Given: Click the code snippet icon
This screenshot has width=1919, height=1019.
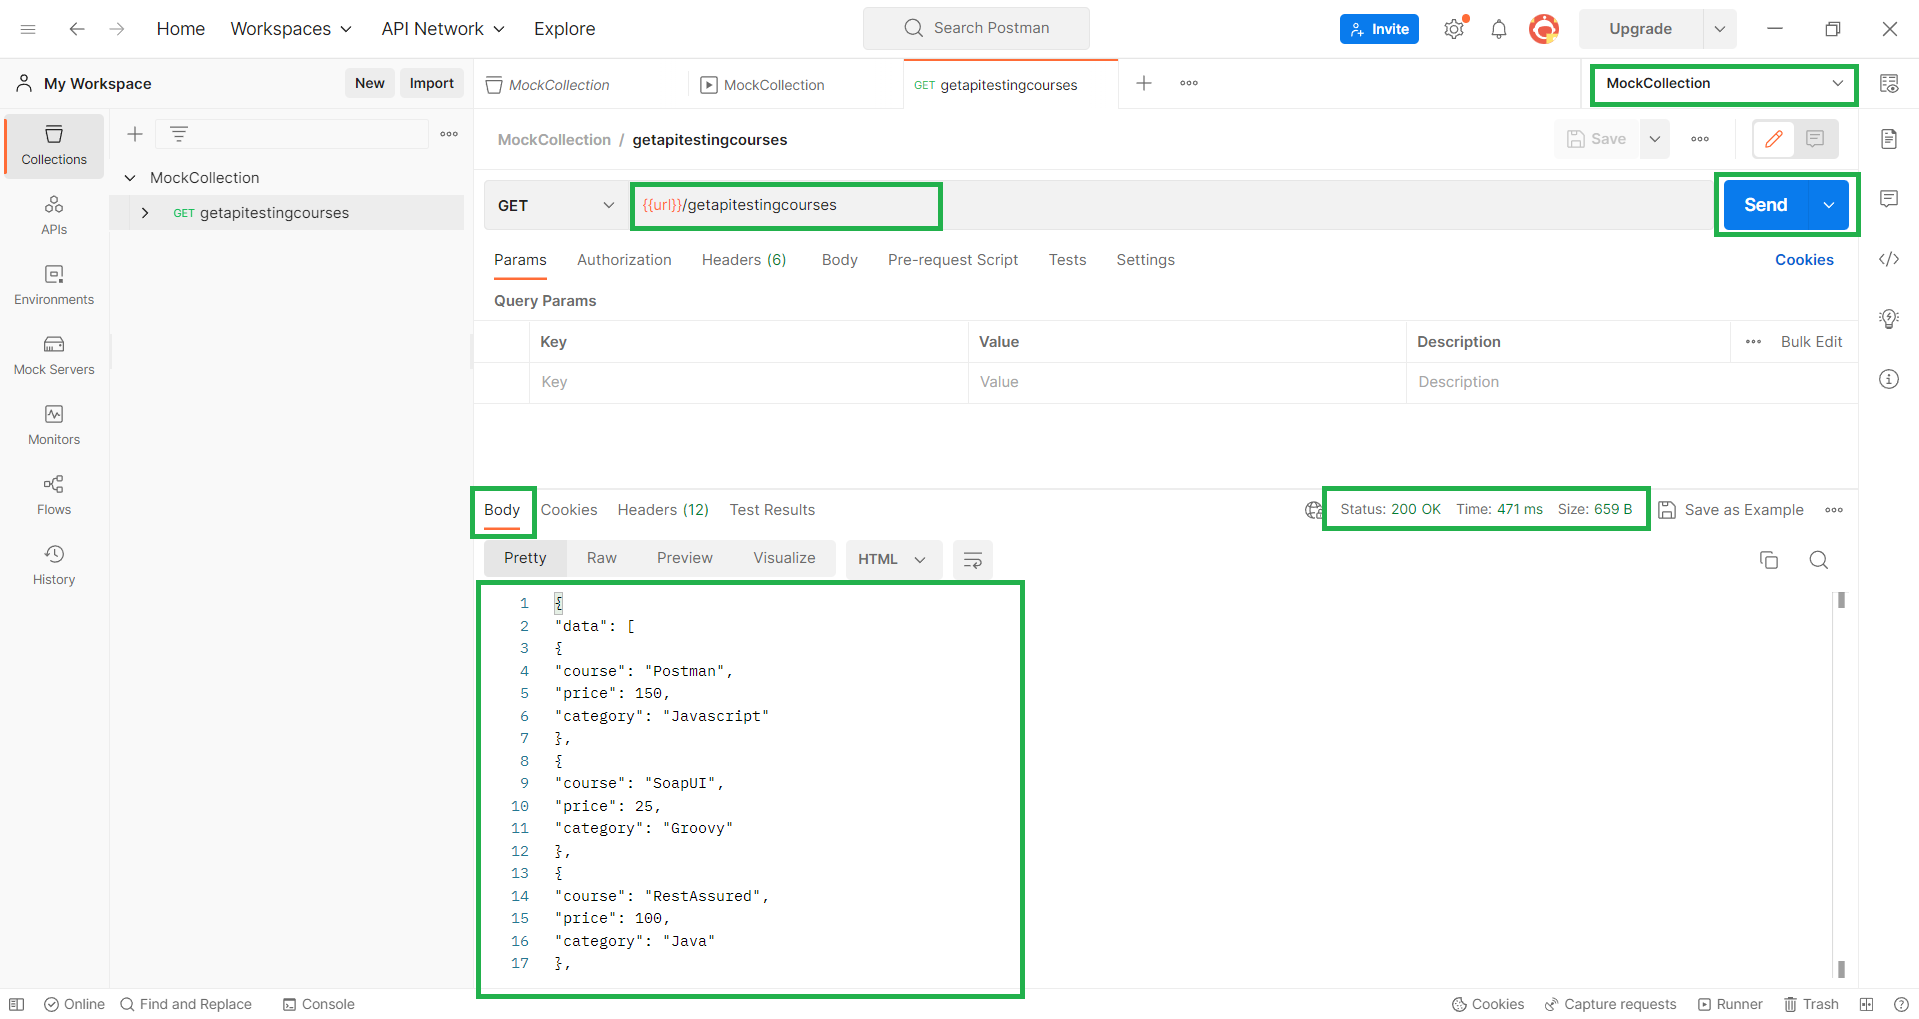Looking at the screenshot, I should click(x=1888, y=259).
